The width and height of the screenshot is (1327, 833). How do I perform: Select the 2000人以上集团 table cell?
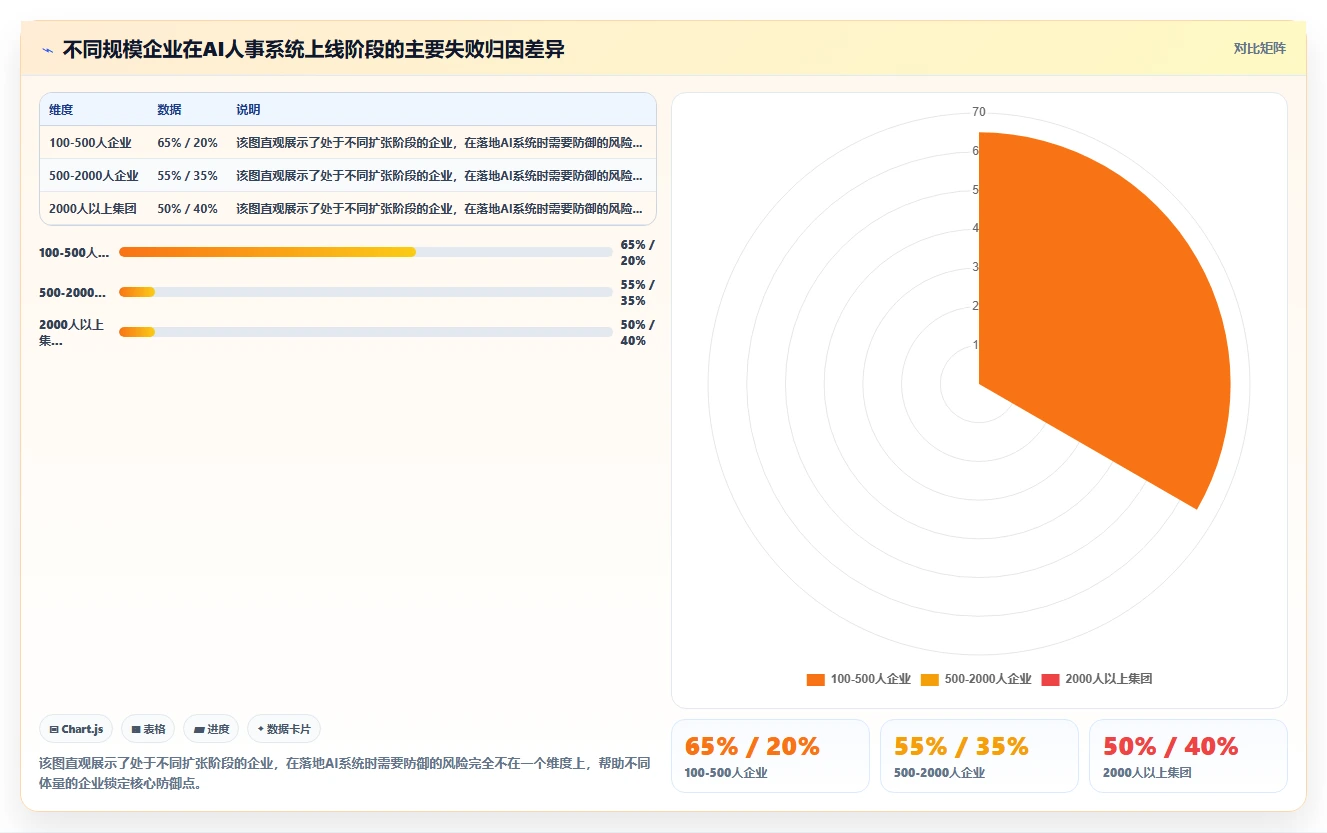pos(93,209)
